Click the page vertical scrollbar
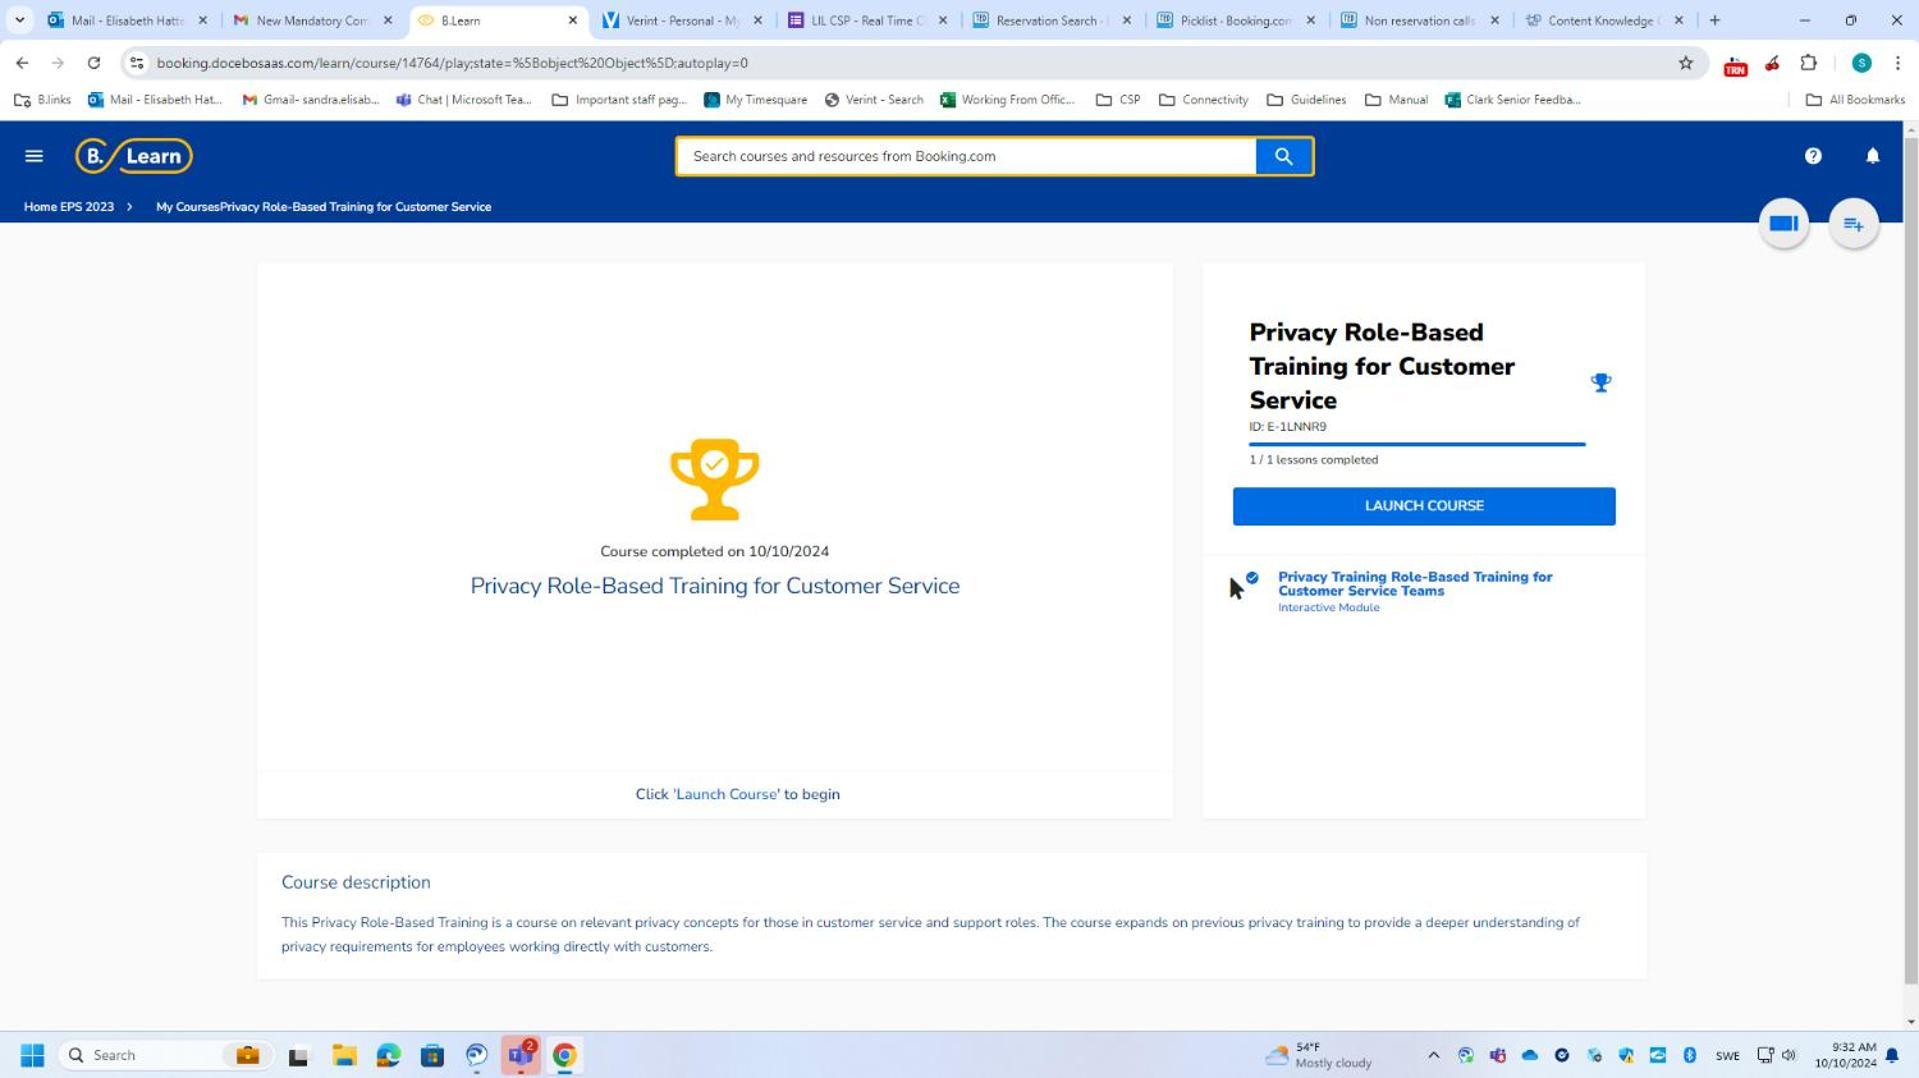The width and height of the screenshot is (1919, 1078). pos(1911,560)
